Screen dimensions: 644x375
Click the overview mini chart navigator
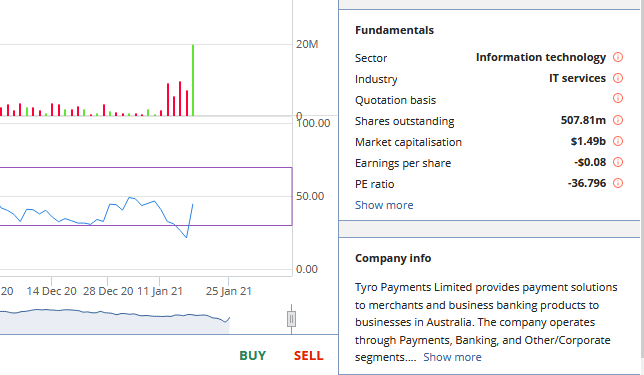115,320
